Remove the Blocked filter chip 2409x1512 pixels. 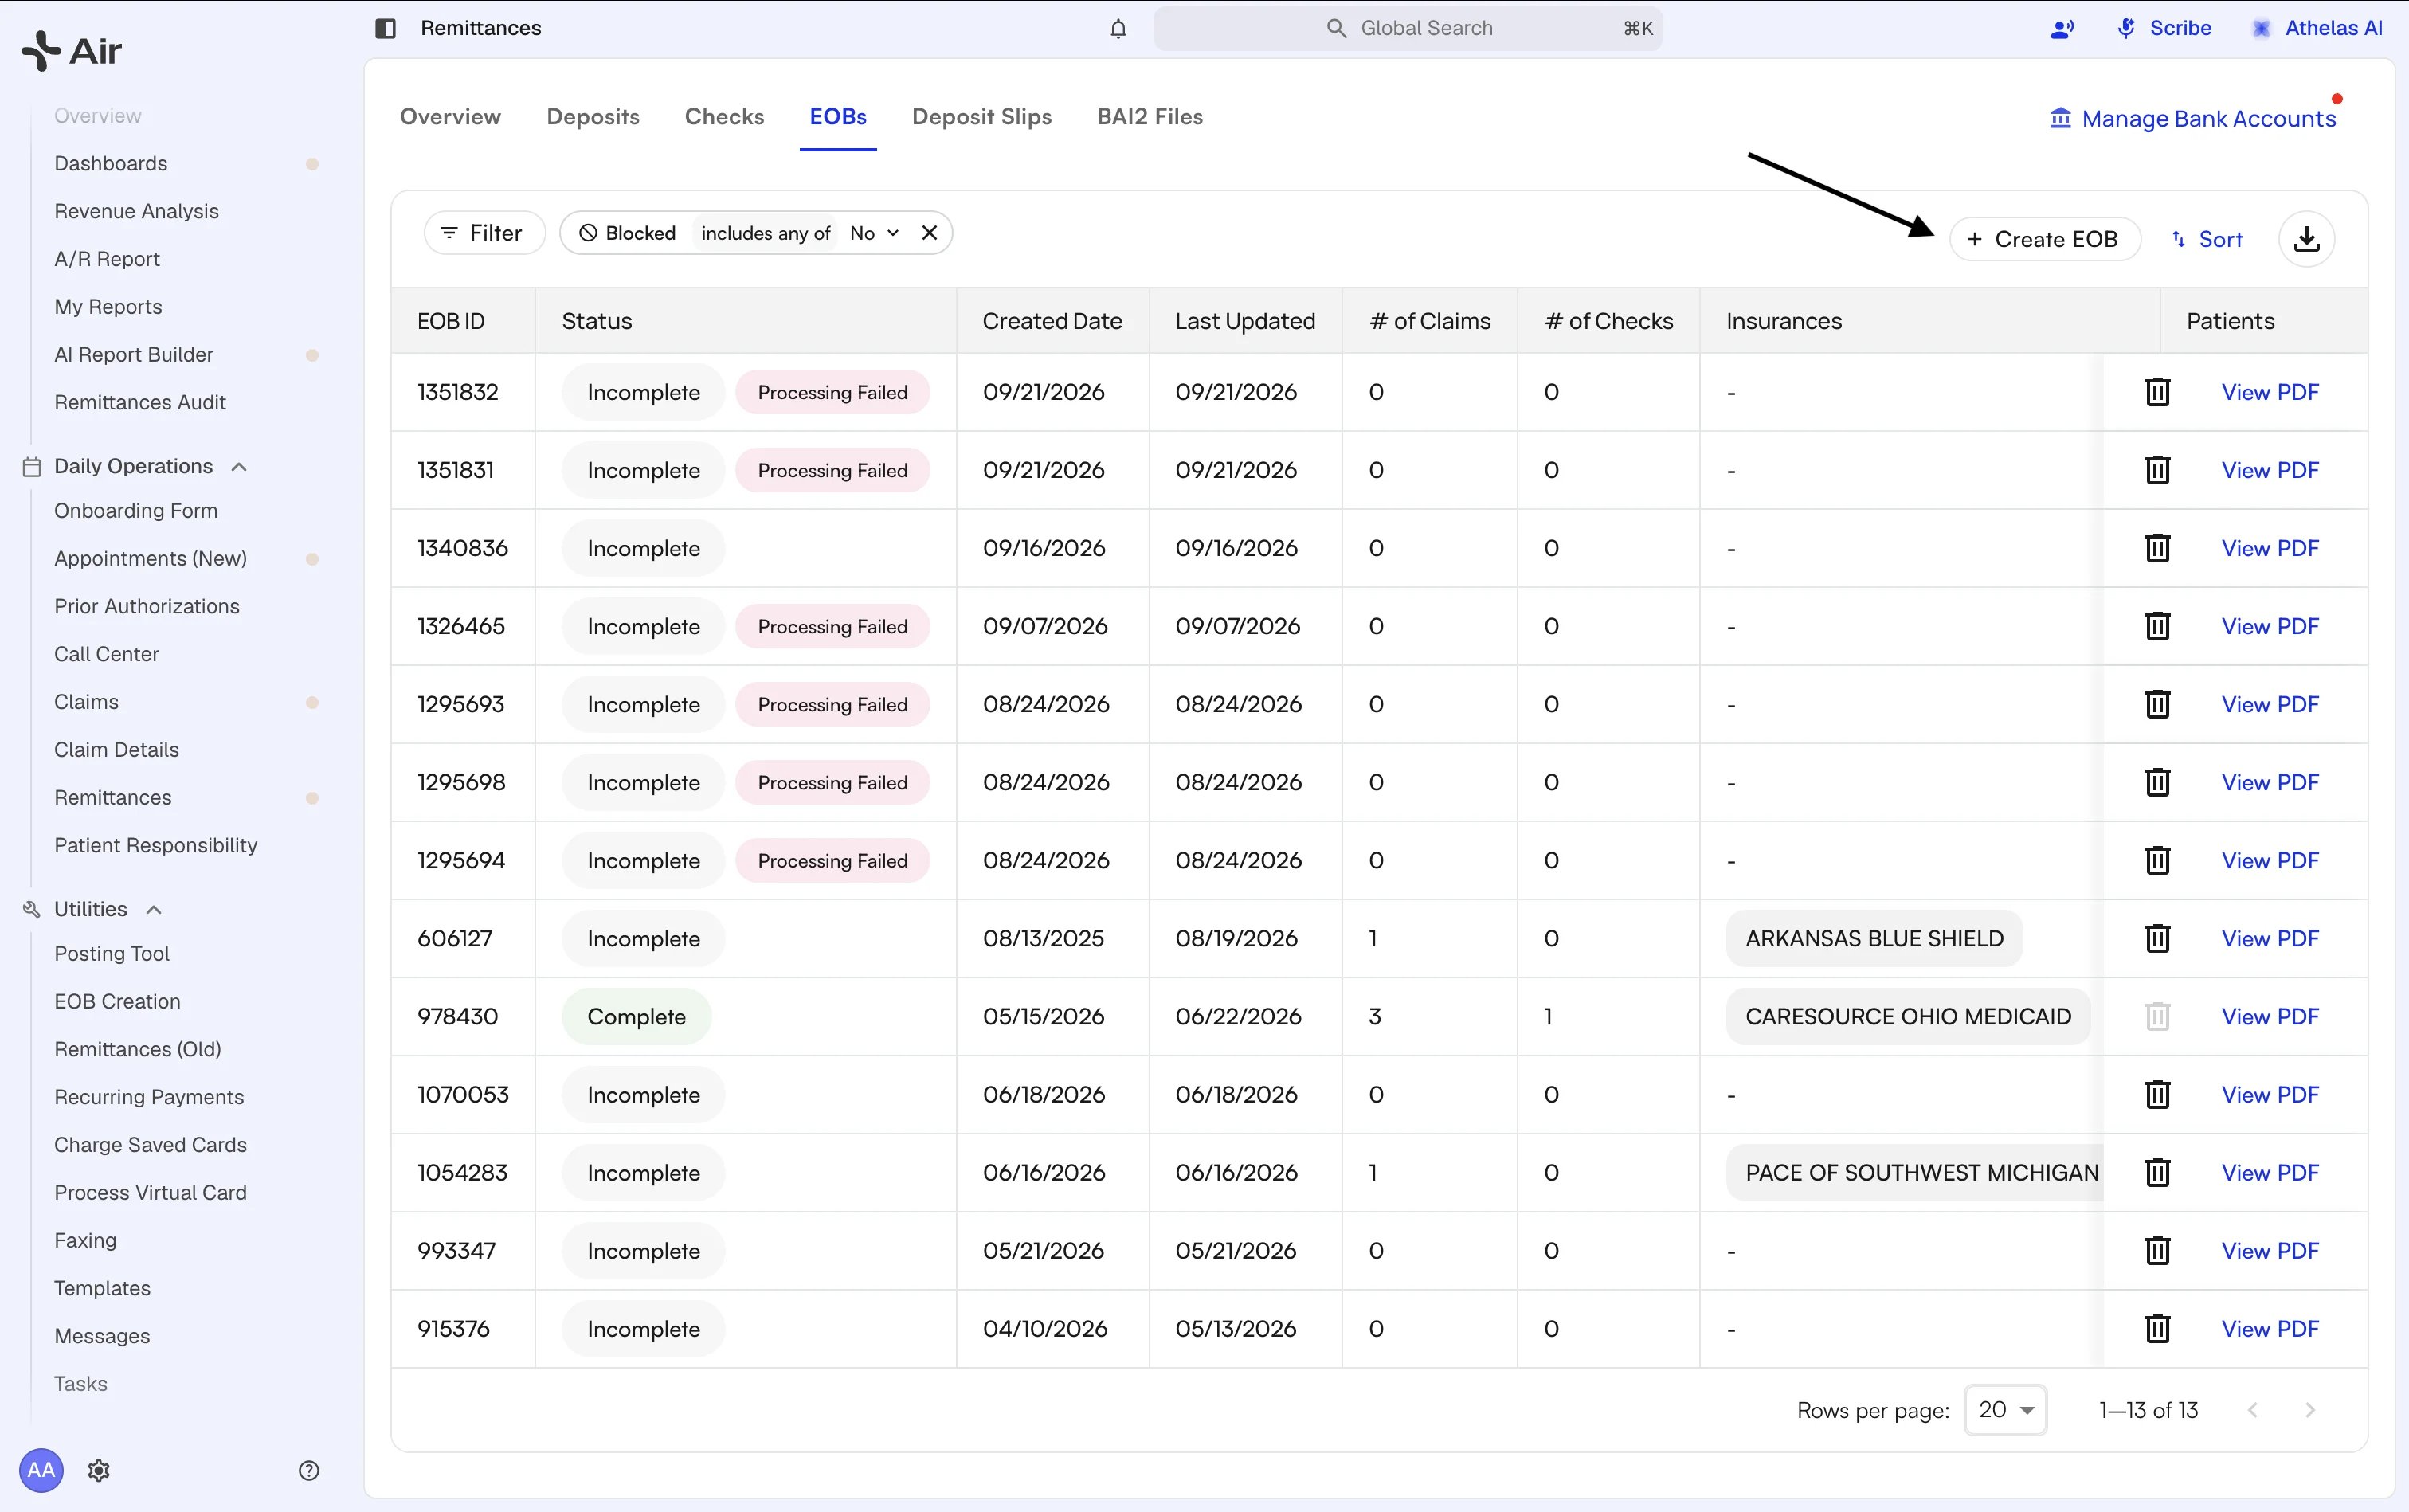tap(929, 233)
